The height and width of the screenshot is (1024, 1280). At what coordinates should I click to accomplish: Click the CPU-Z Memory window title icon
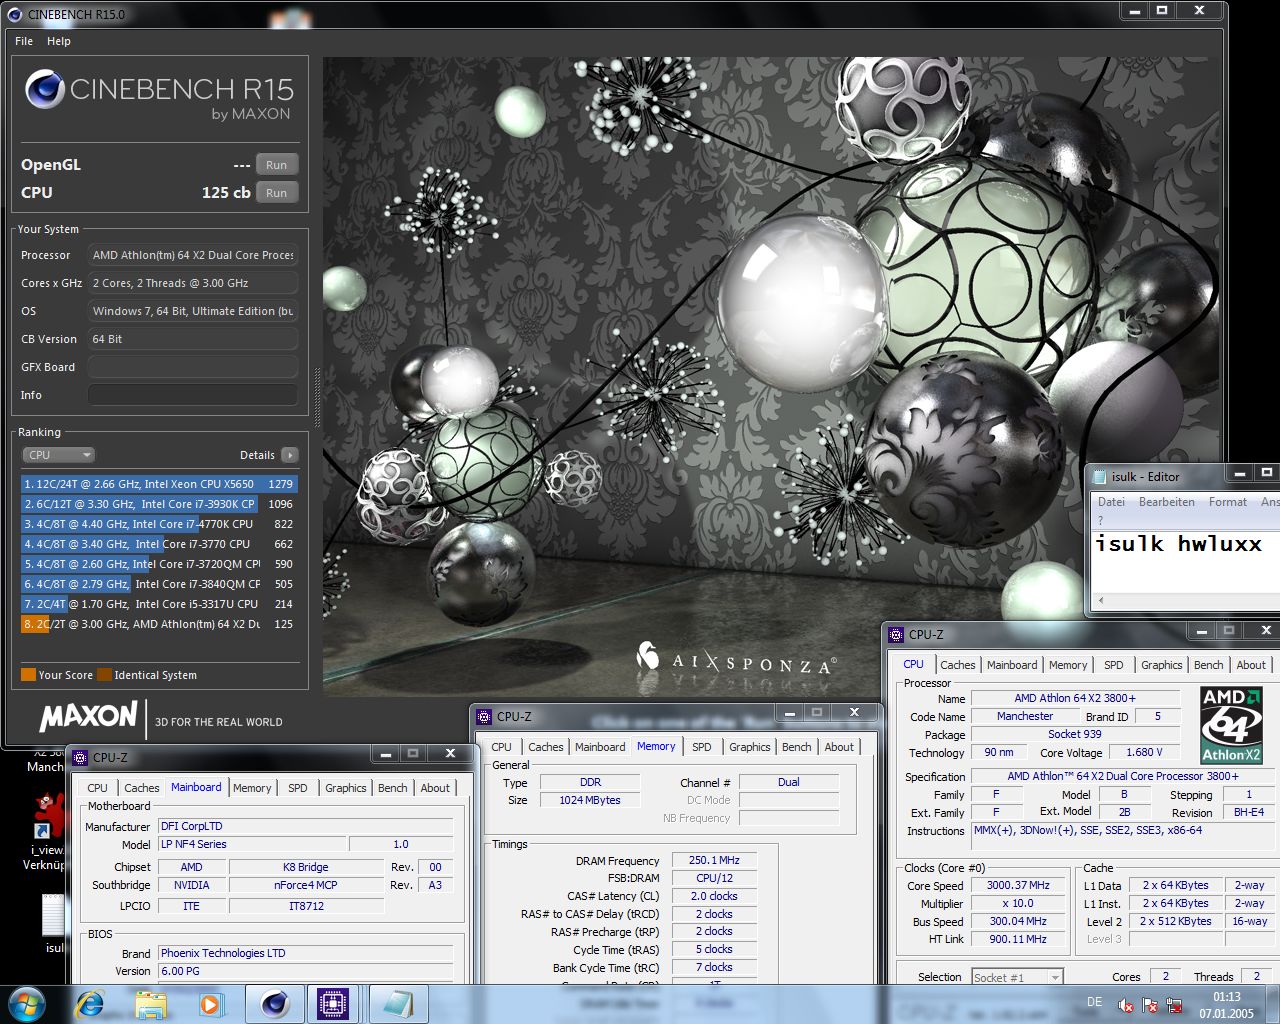484,716
